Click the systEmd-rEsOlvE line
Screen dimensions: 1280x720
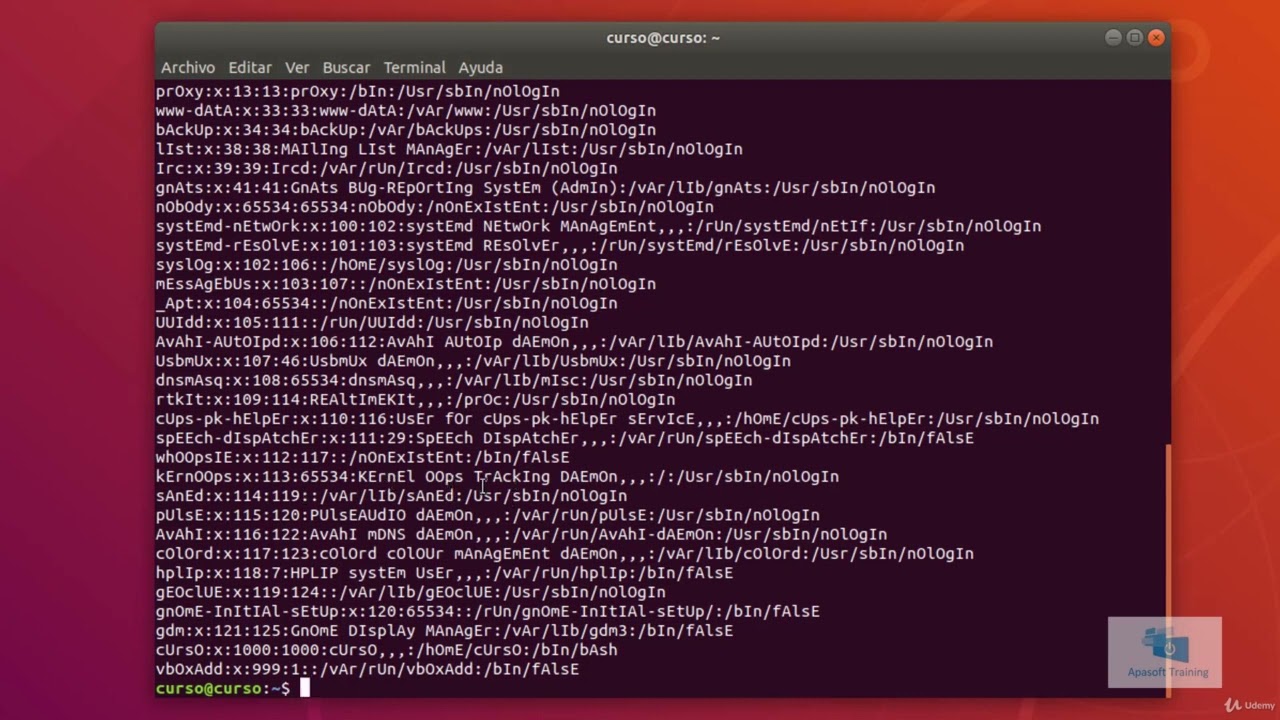coord(560,245)
